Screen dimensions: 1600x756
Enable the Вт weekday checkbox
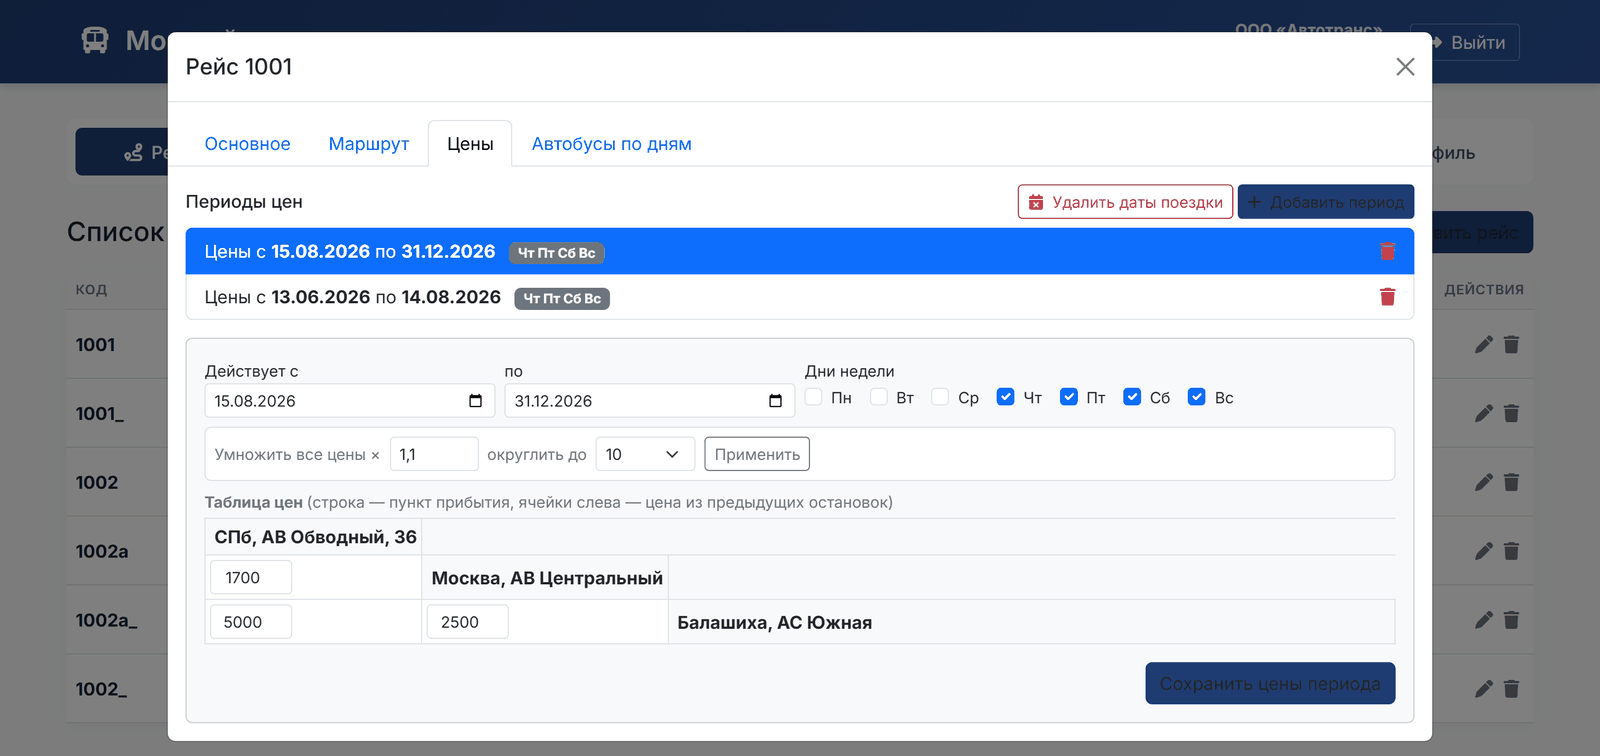[x=879, y=397]
